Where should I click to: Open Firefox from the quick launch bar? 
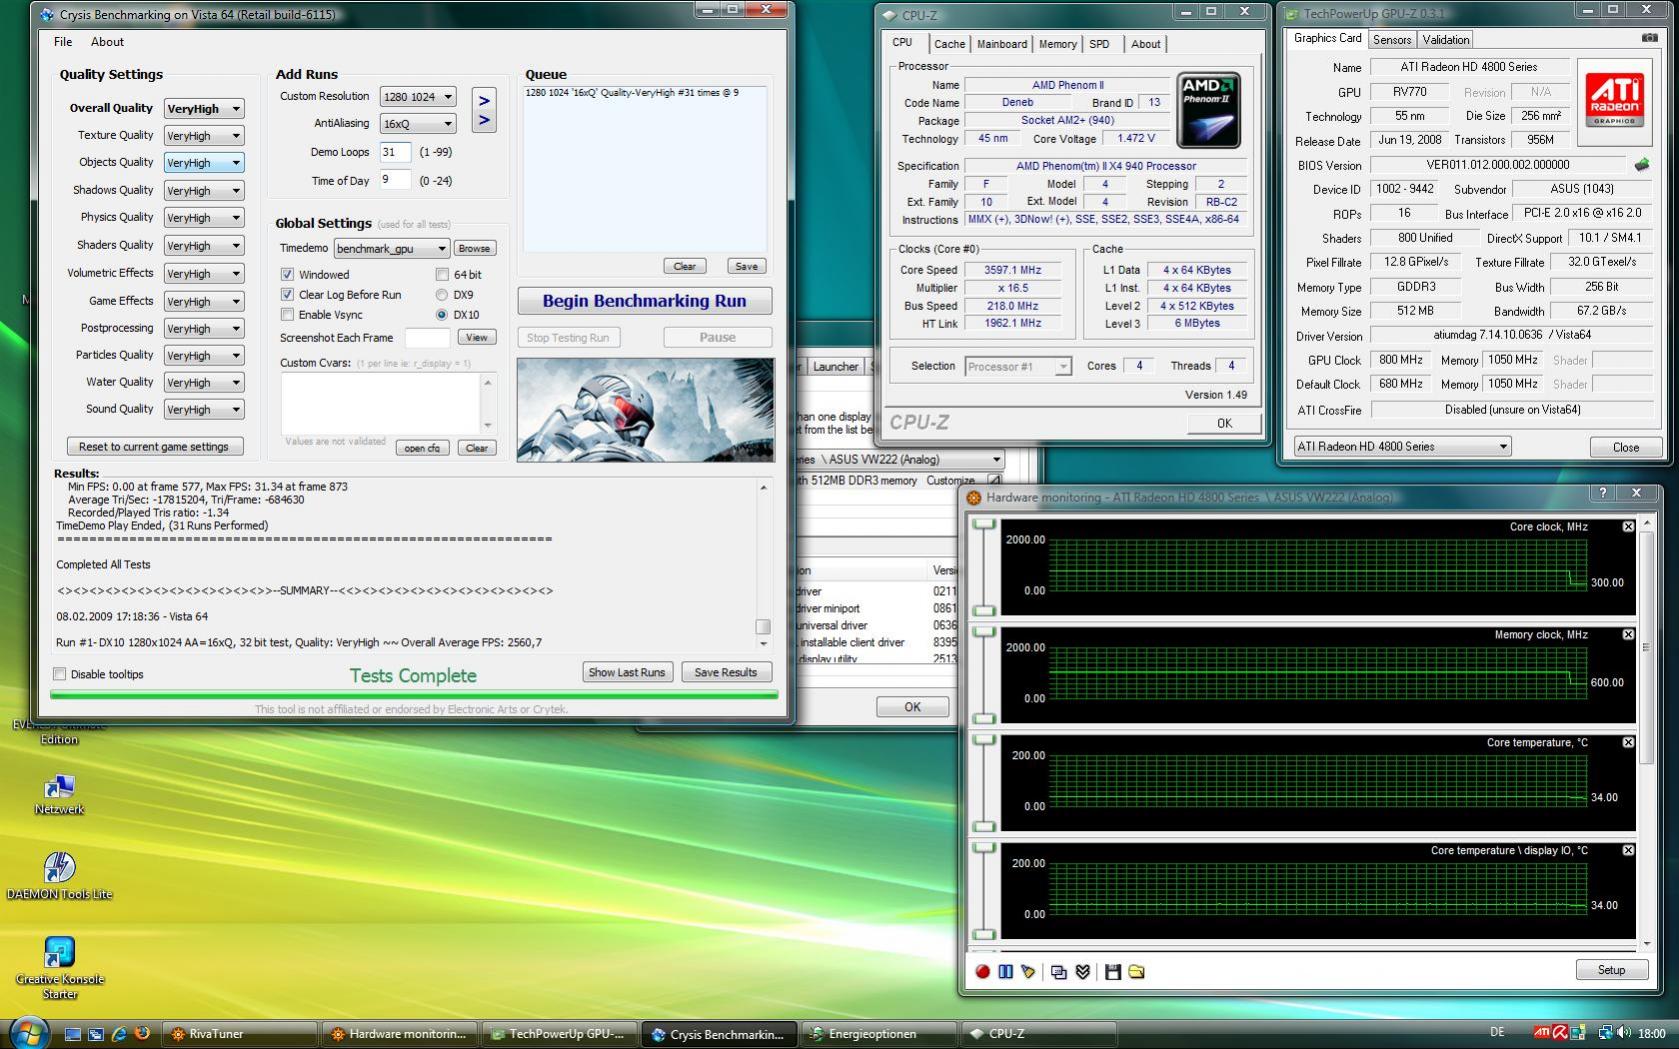point(142,1033)
